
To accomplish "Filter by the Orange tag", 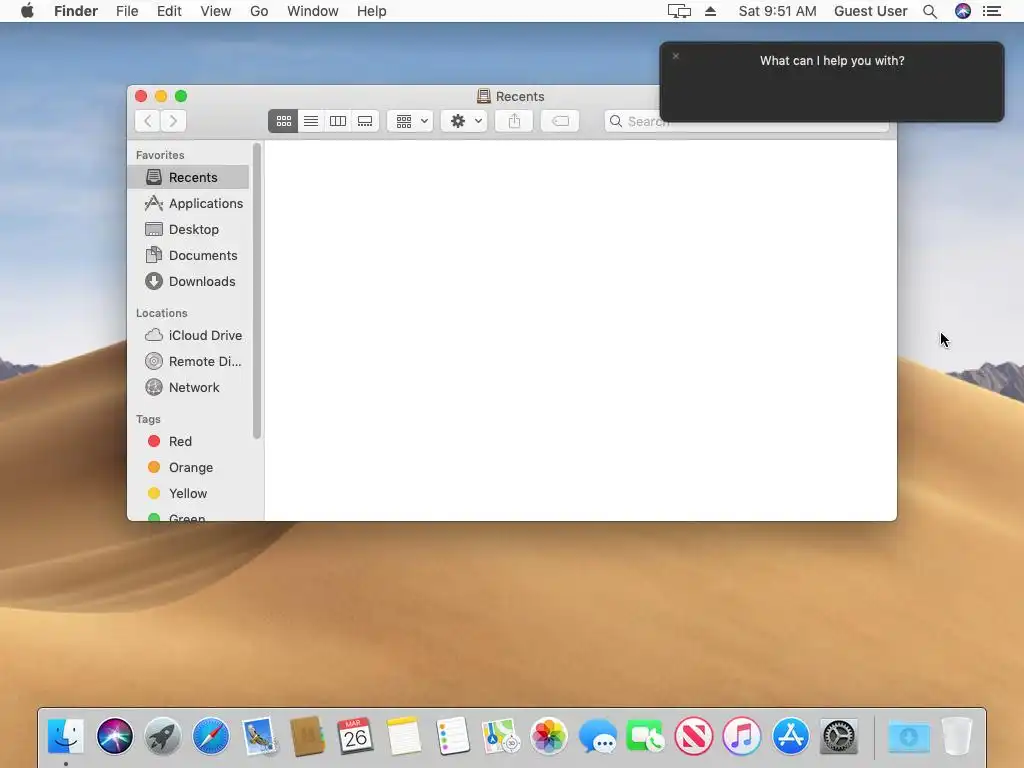I will pyautogui.click(x=188, y=468).
